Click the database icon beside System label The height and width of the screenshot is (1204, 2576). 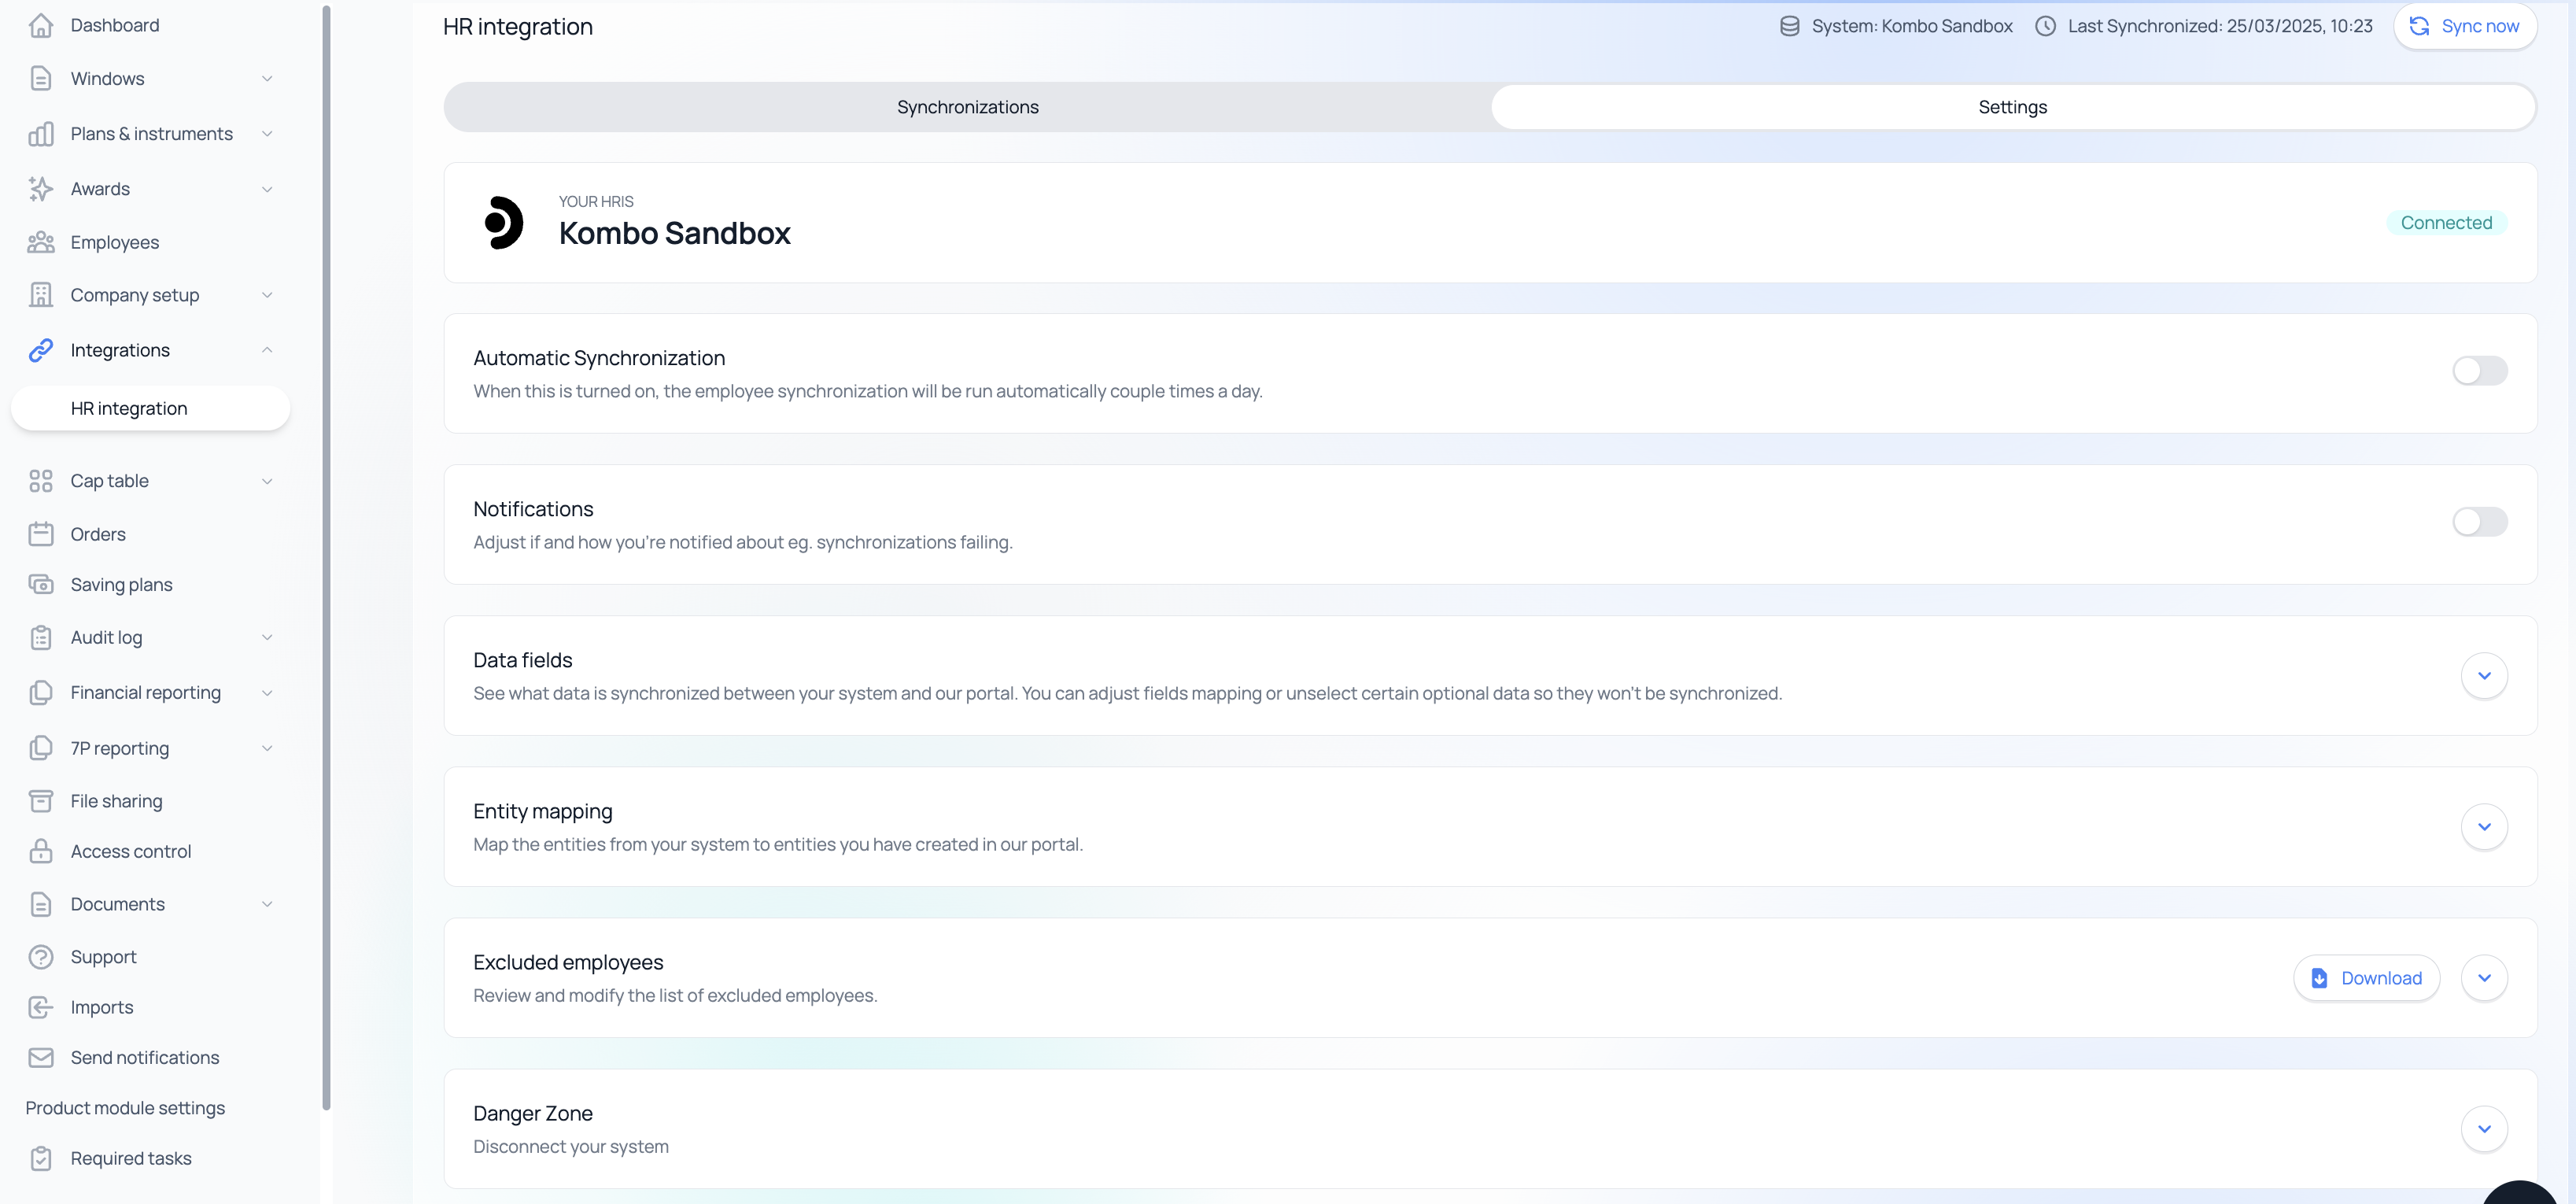[1790, 26]
